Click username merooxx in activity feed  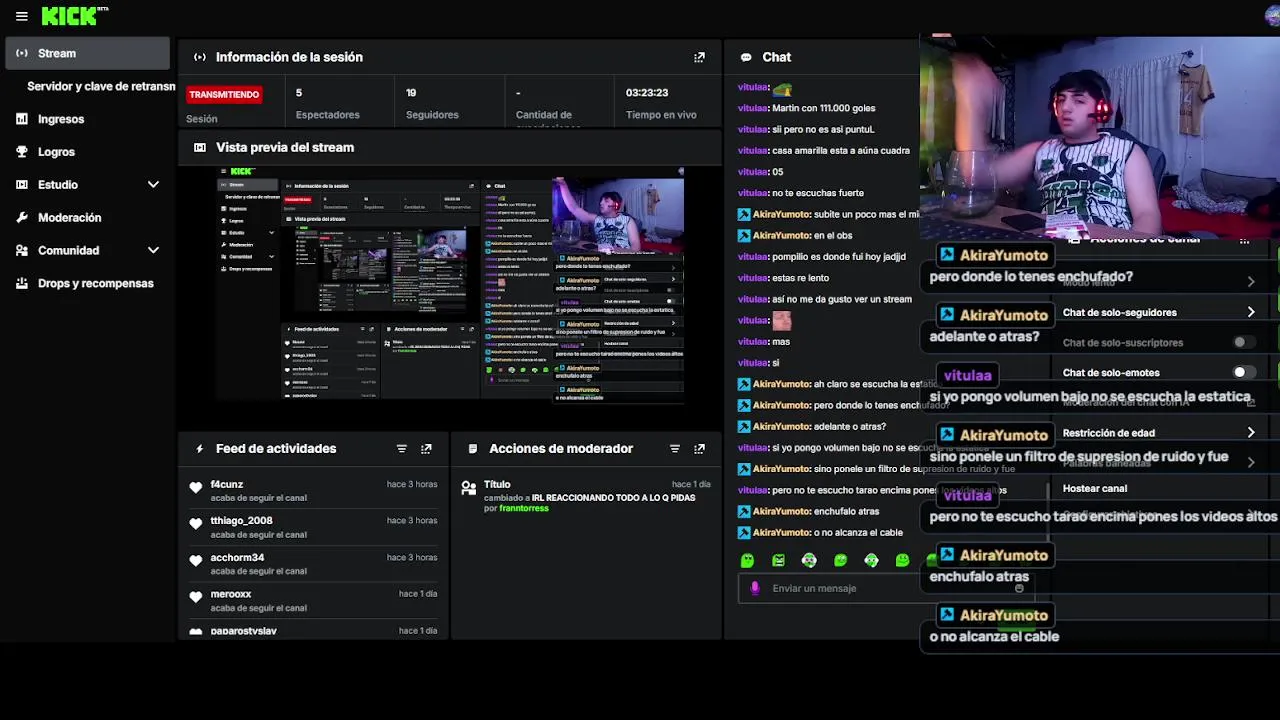click(x=231, y=594)
